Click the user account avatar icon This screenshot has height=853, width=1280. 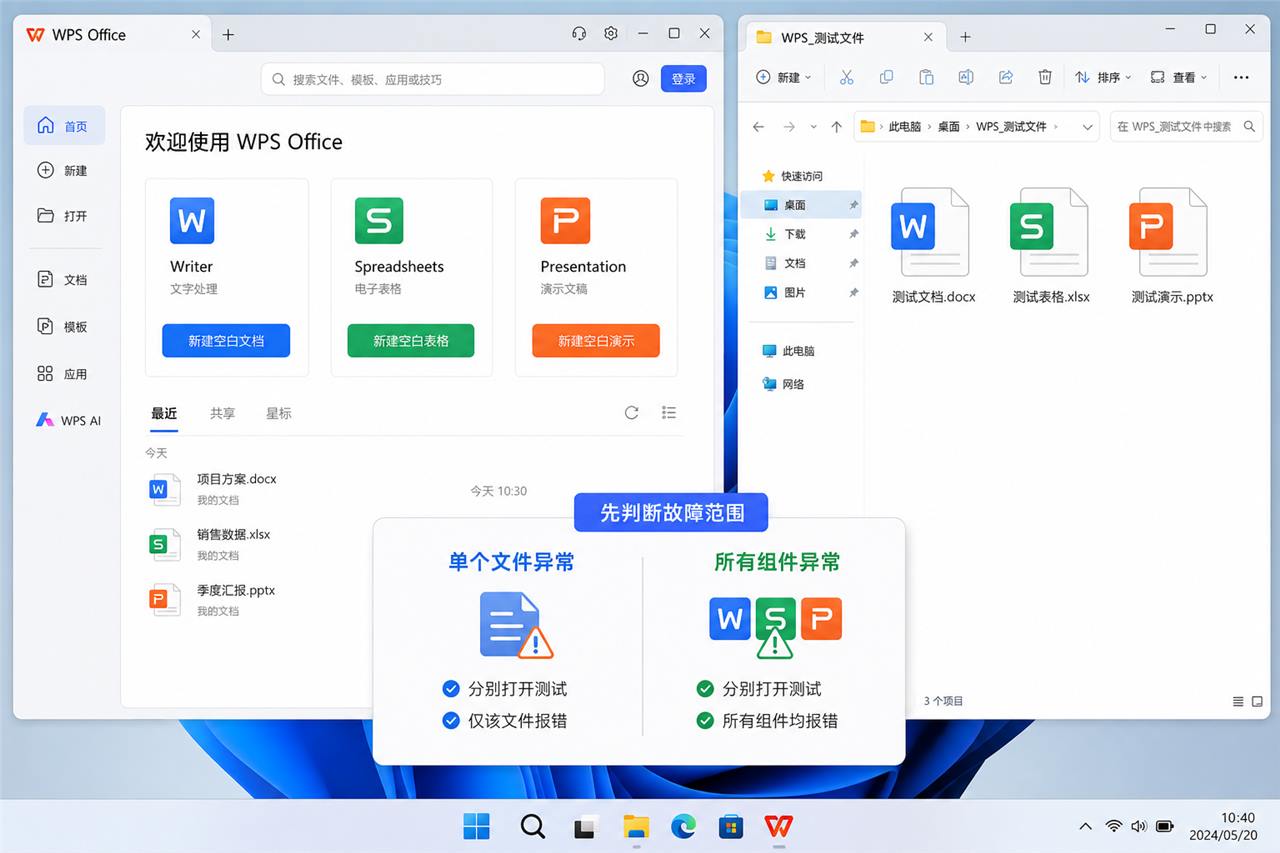pos(641,79)
